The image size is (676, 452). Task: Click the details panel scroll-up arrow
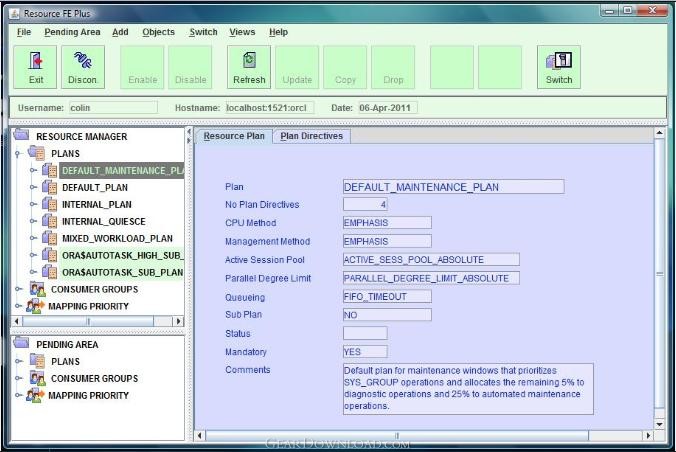click(x=659, y=133)
